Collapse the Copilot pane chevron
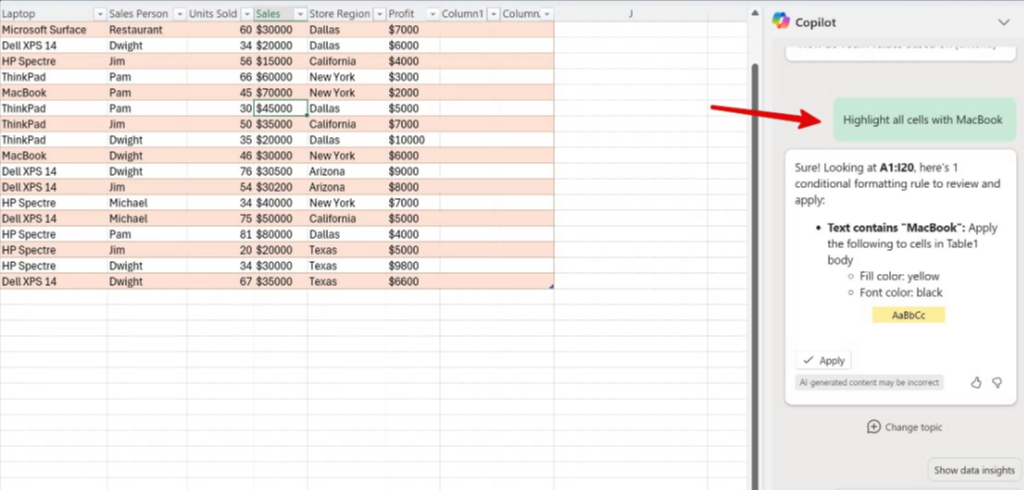This screenshot has width=1024, height=490. point(1004,22)
